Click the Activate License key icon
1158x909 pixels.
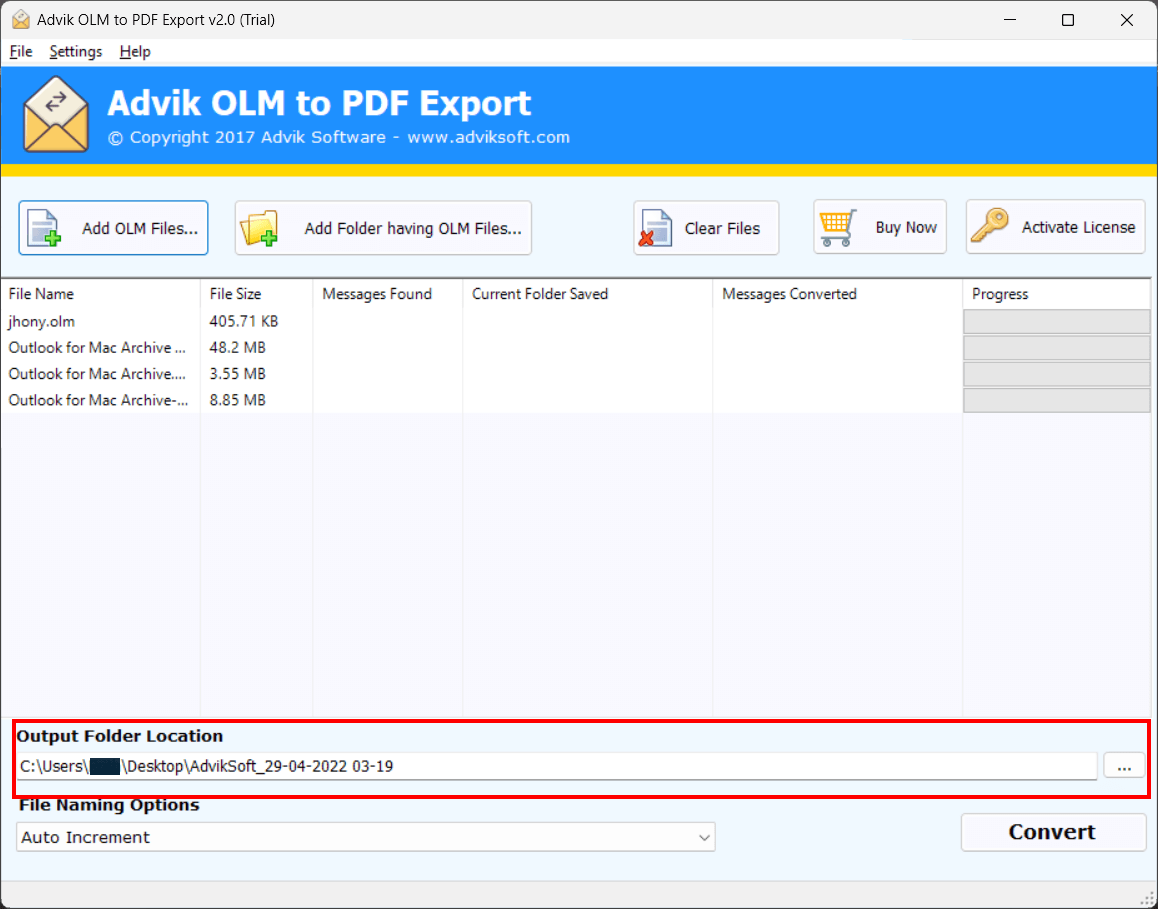[x=990, y=226]
